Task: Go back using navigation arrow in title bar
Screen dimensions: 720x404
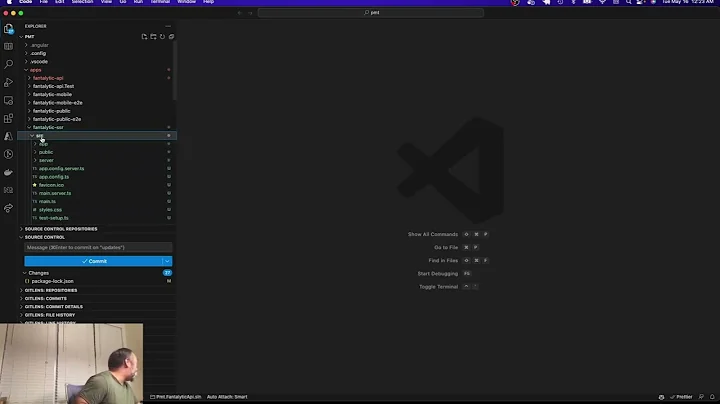Action: (240, 13)
